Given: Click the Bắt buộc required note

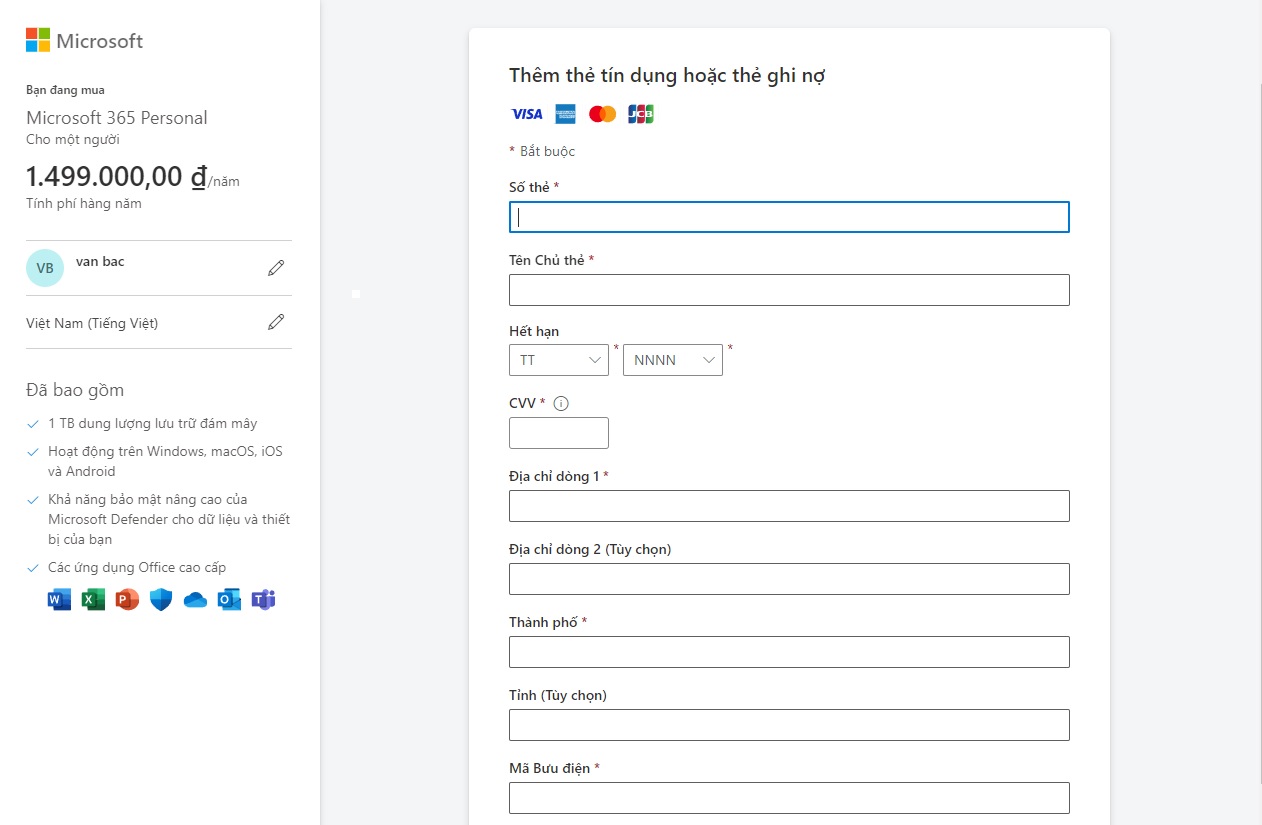Looking at the screenshot, I should pos(547,152).
